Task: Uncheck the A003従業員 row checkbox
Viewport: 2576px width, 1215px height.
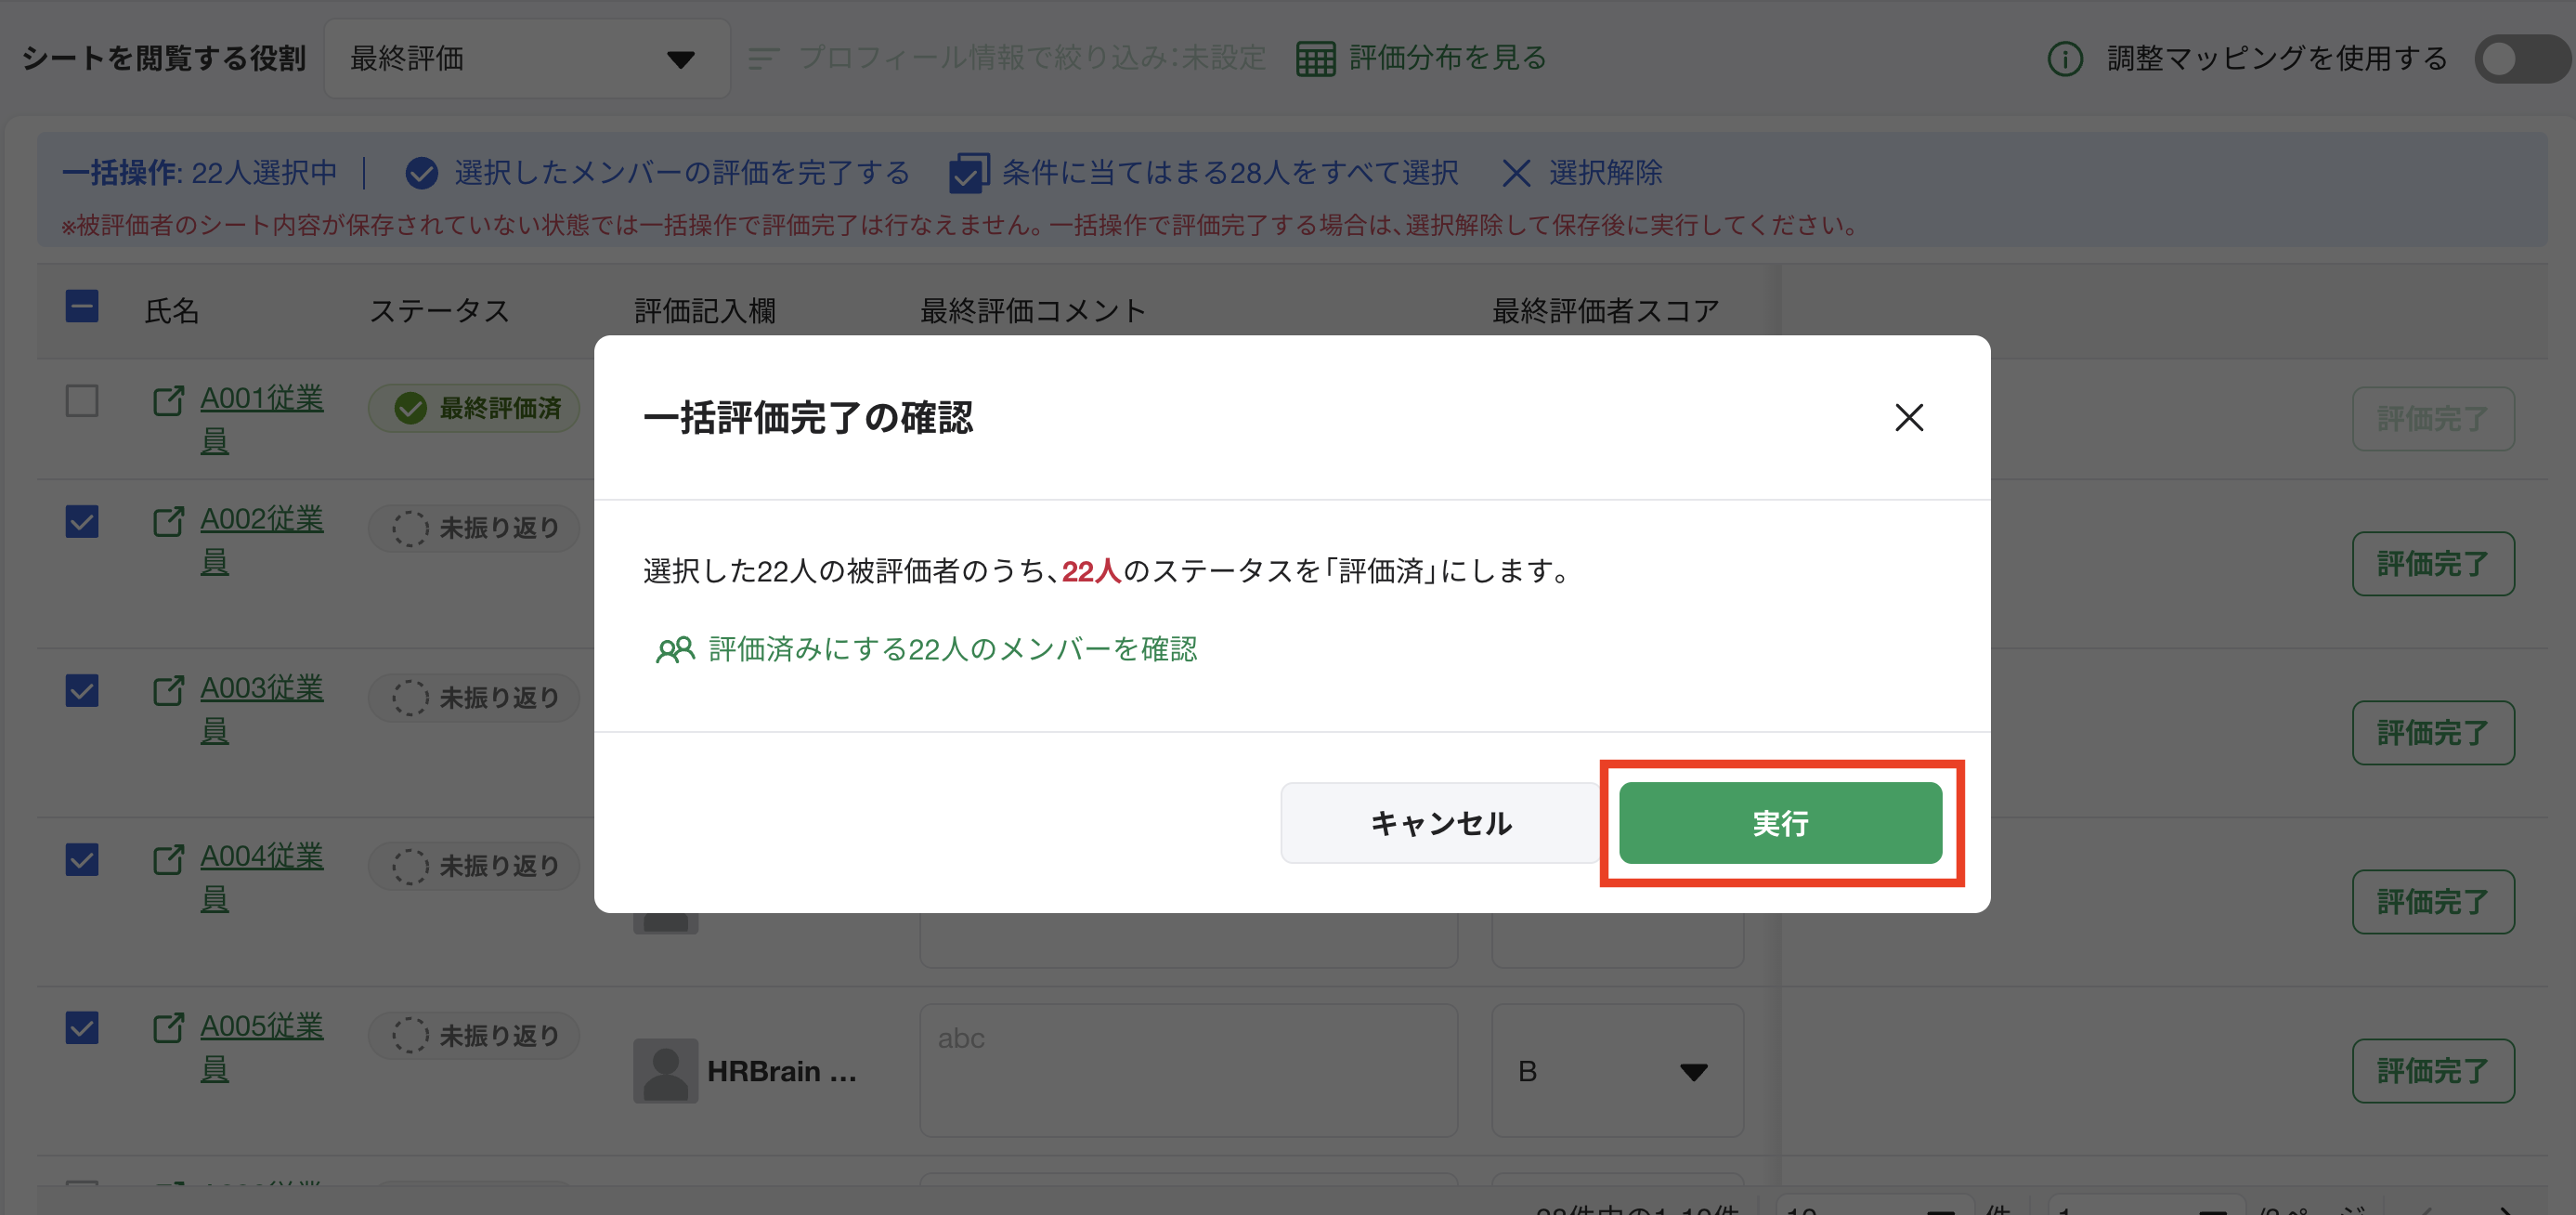Action: tap(82, 690)
